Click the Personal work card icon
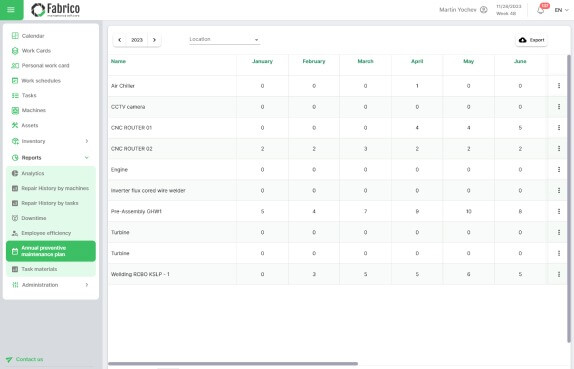The height and width of the screenshot is (369, 574). (x=15, y=66)
